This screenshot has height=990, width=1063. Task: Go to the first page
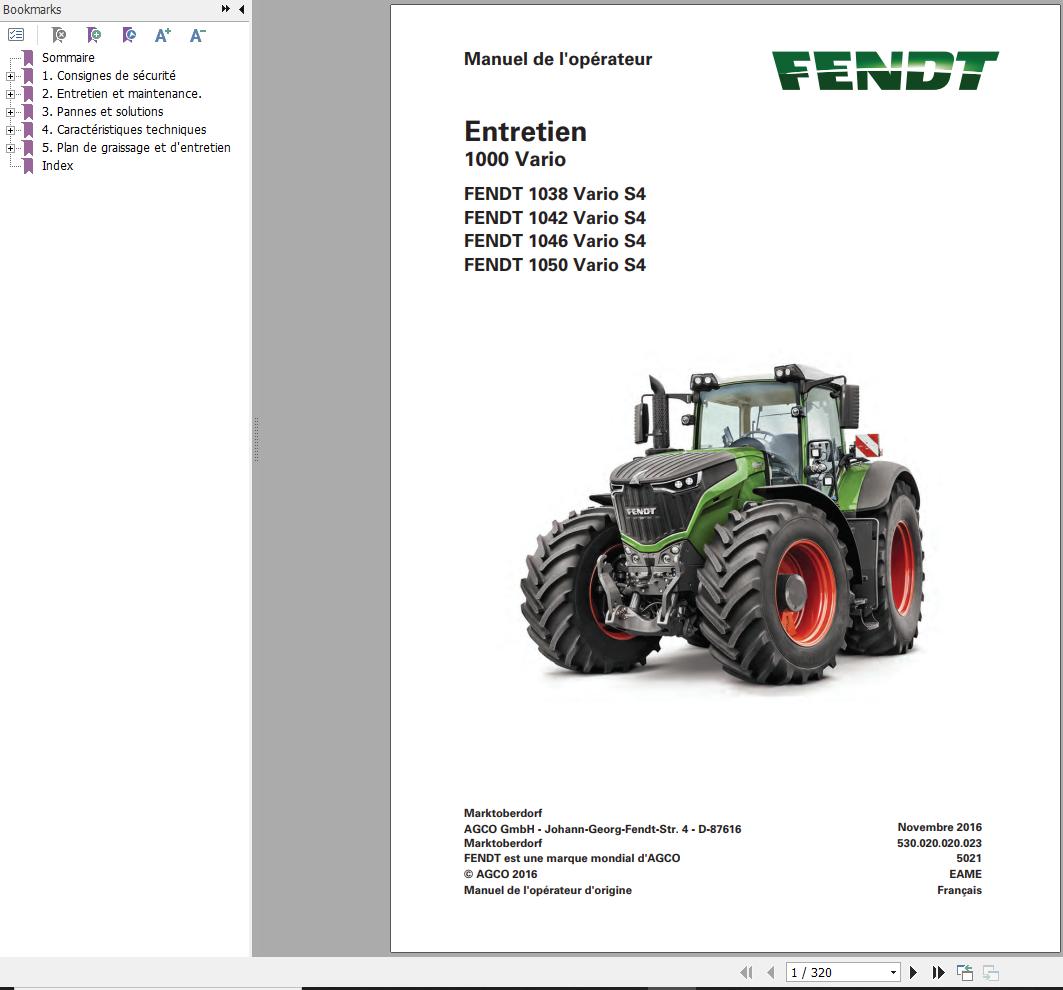746,972
